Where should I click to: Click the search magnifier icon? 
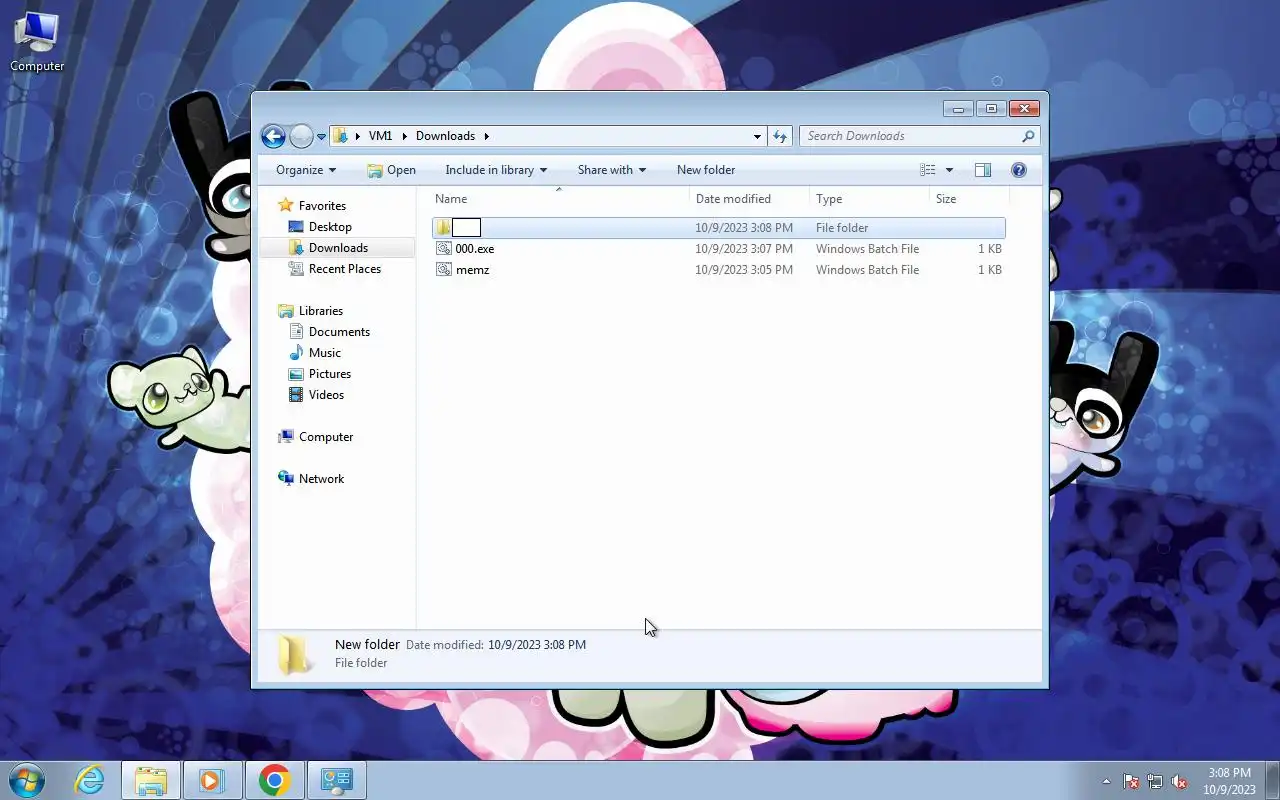[x=1028, y=136]
